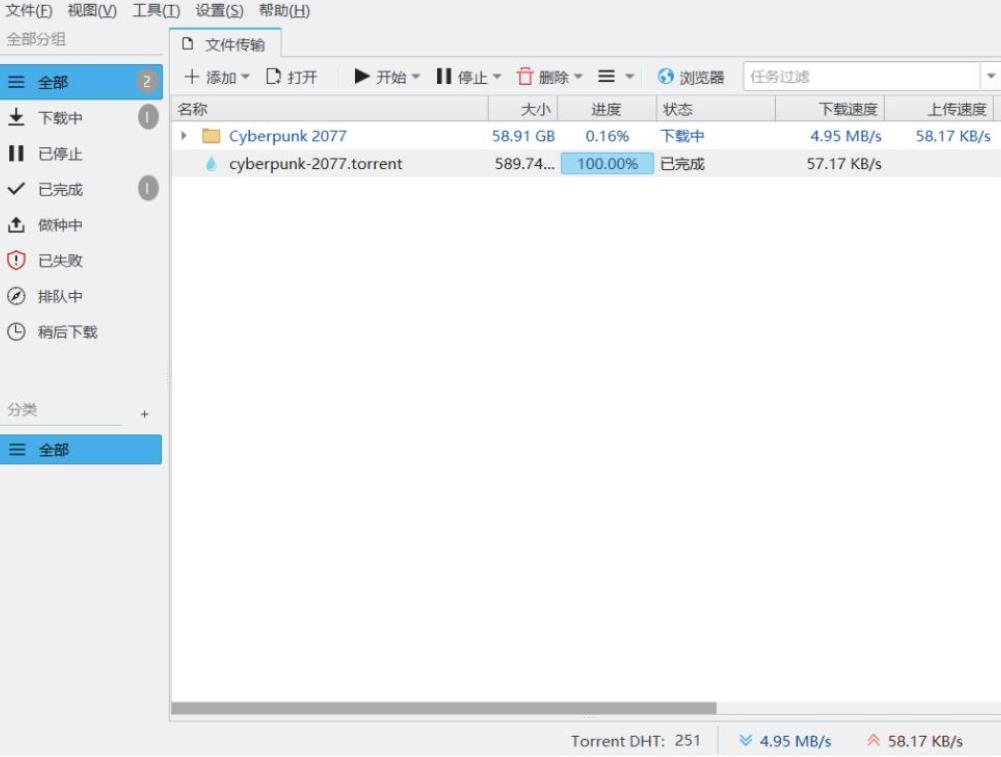Open the 设置(S) menu
This screenshot has height=757, width=1001.
[x=219, y=10]
